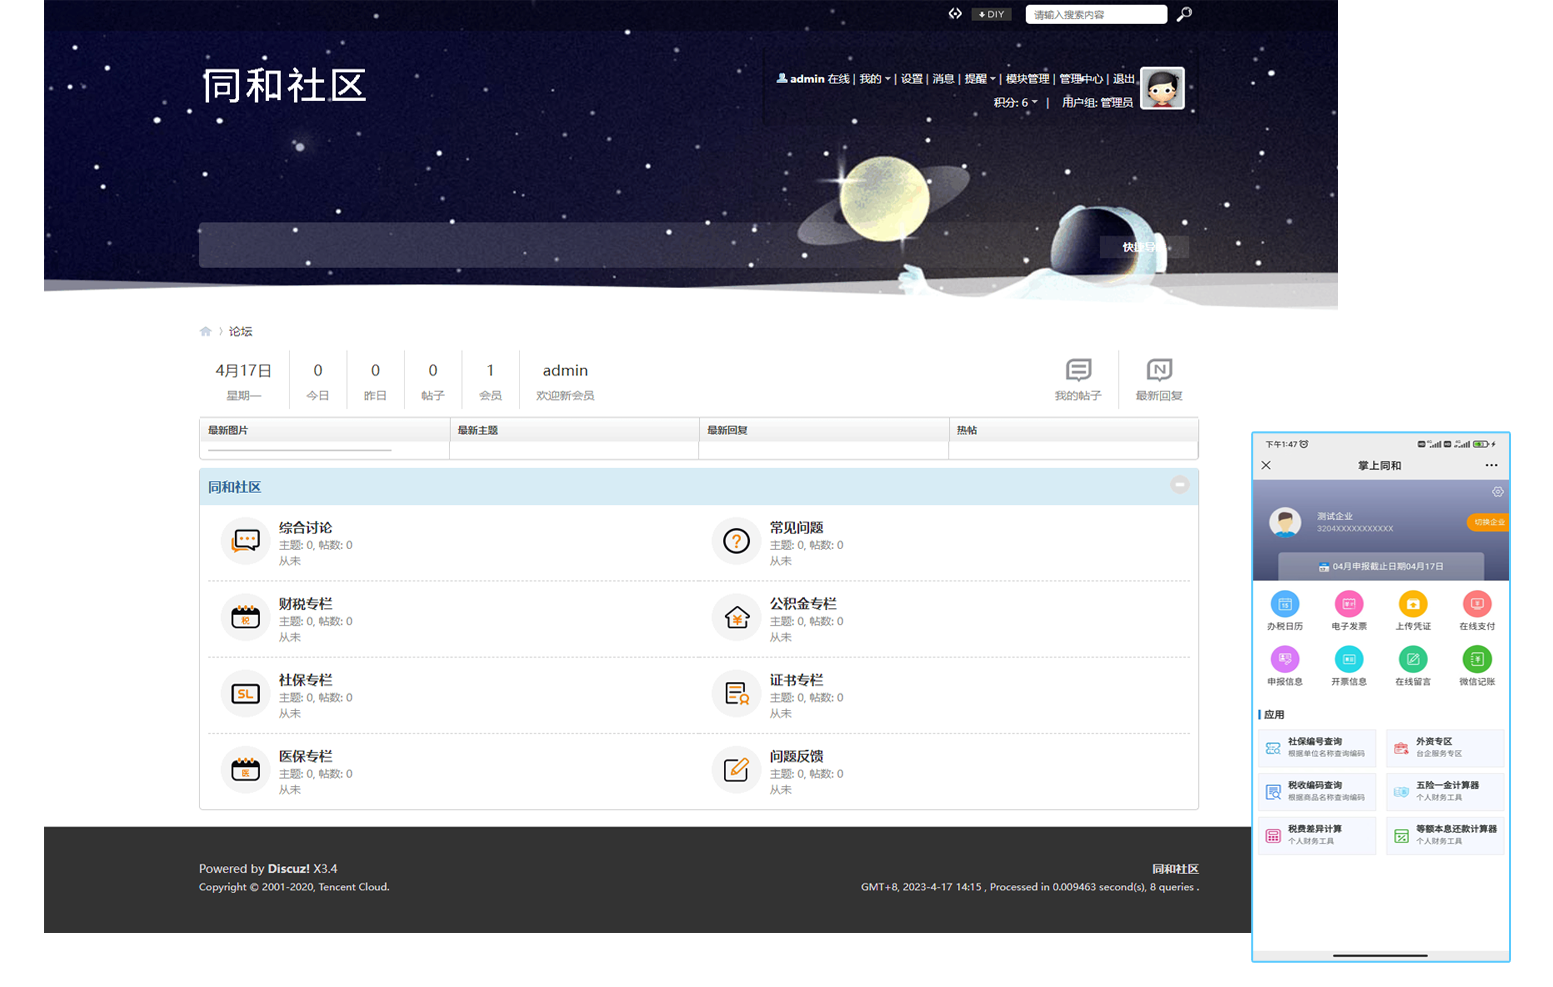Click the magnifier search icon
The height and width of the screenshot is (987, 1553).
pos(1184,14)
